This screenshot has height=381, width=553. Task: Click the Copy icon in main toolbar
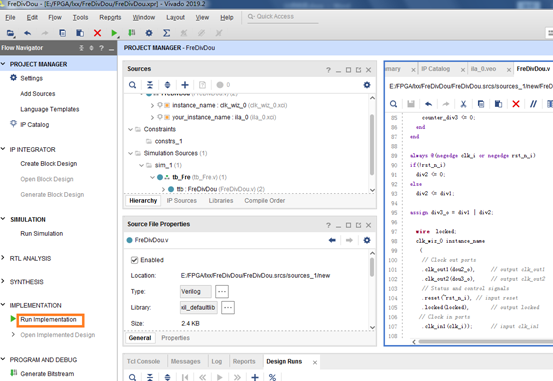tap(62, 33)
